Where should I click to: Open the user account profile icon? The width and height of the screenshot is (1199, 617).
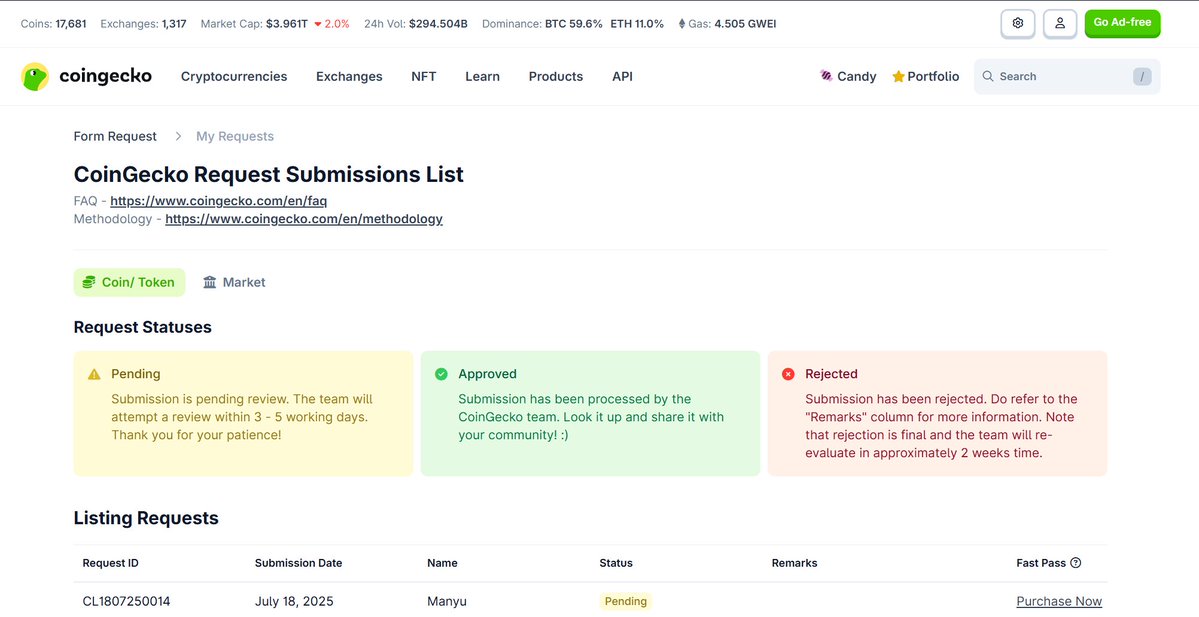point(1060,23)
